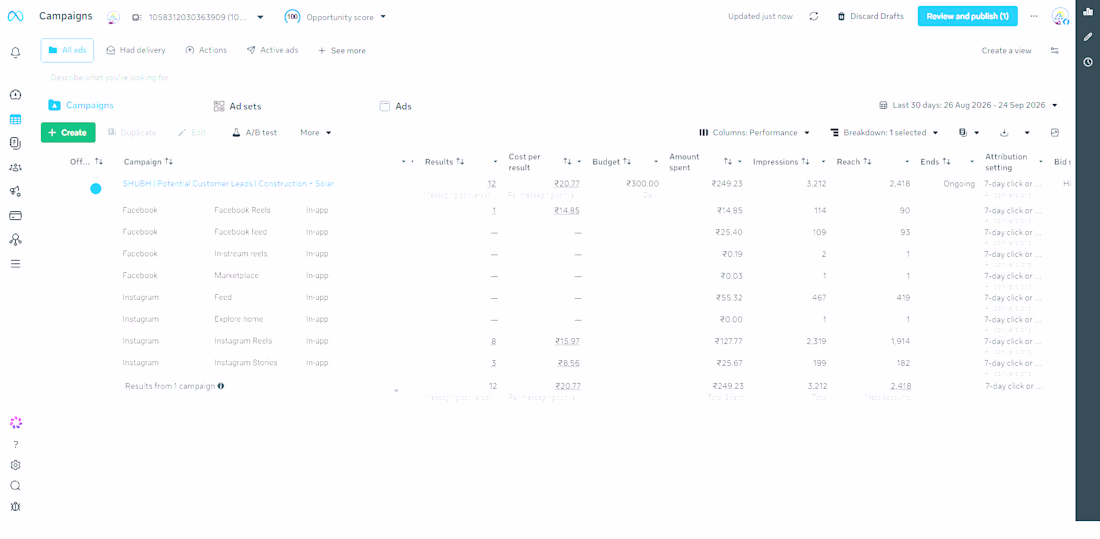Open the profile avatar in top right
1100x539 pixels.
[1060, 16]
